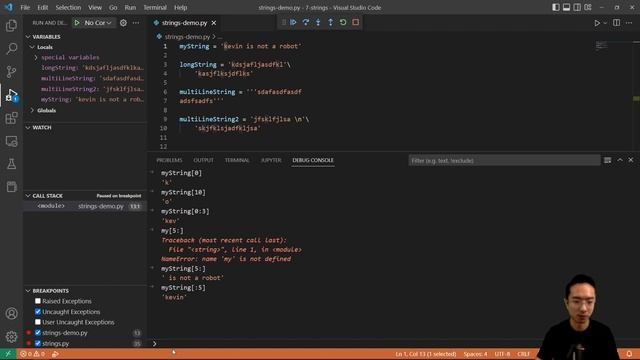The height and width of the screenshot is (360, 640).
Task: Disable the strings-demo.py breakpoint checkbox
Action: coord(38,333)
